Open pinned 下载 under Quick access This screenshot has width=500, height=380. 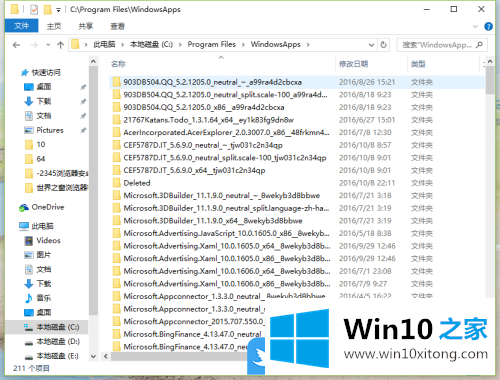[x=44, y=101]
